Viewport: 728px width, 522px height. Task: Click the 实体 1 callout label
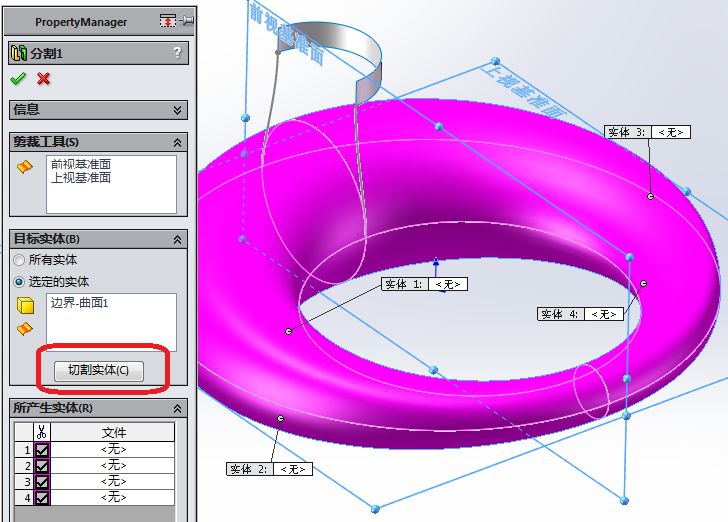[x=404, y=284]
